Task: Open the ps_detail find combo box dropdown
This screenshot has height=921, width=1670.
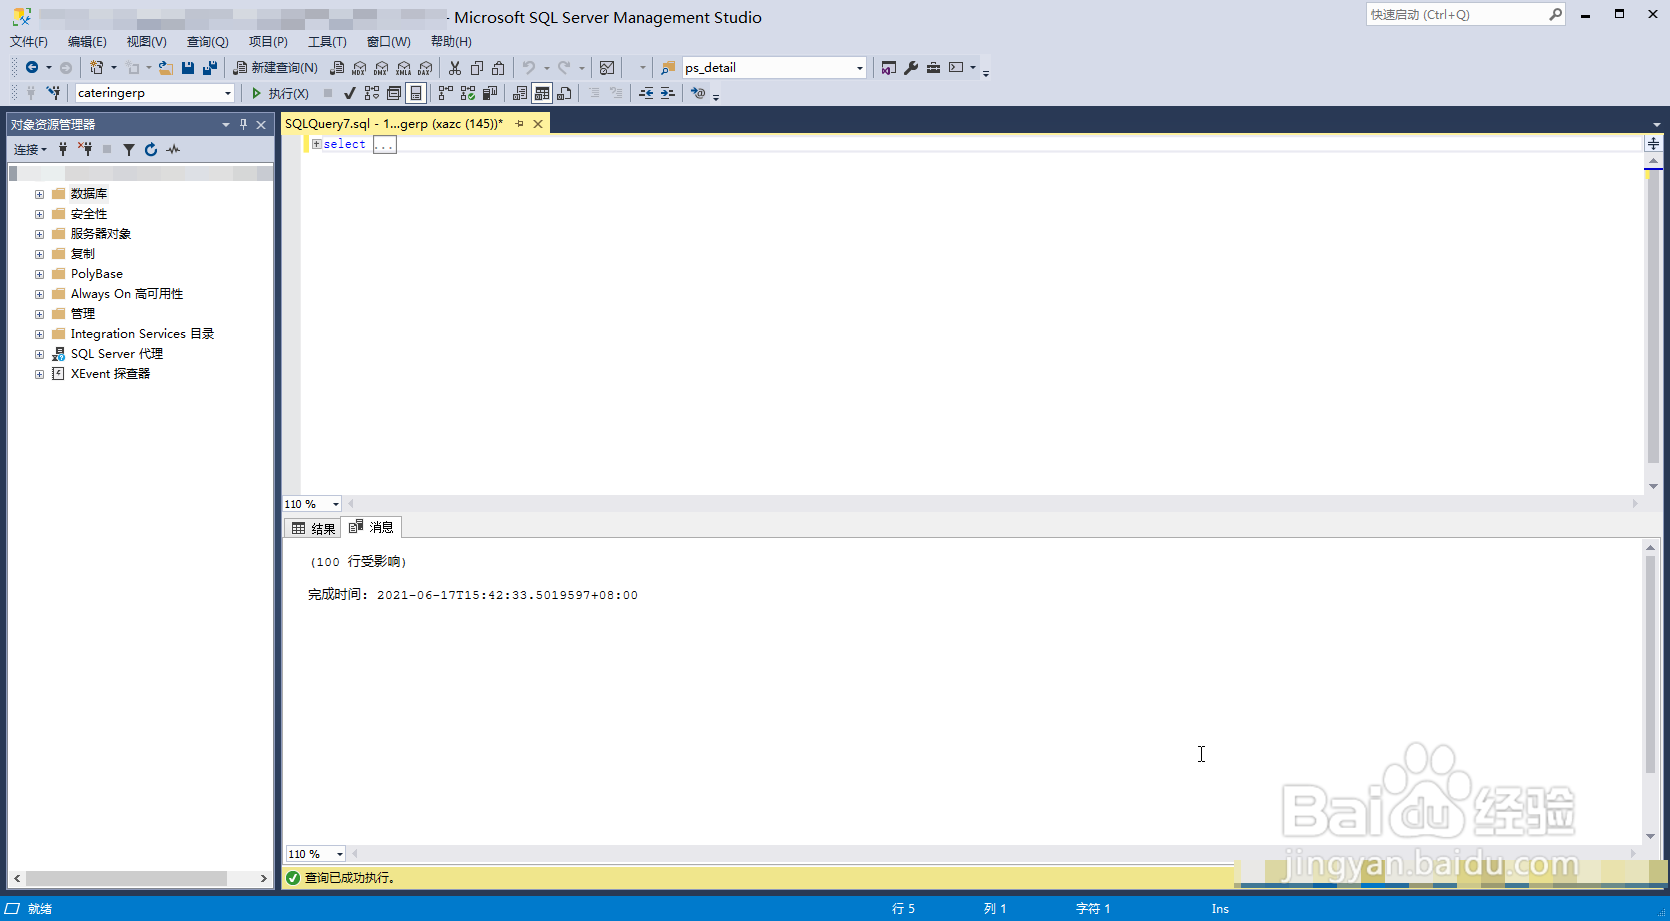Action: tap(859, 68)
